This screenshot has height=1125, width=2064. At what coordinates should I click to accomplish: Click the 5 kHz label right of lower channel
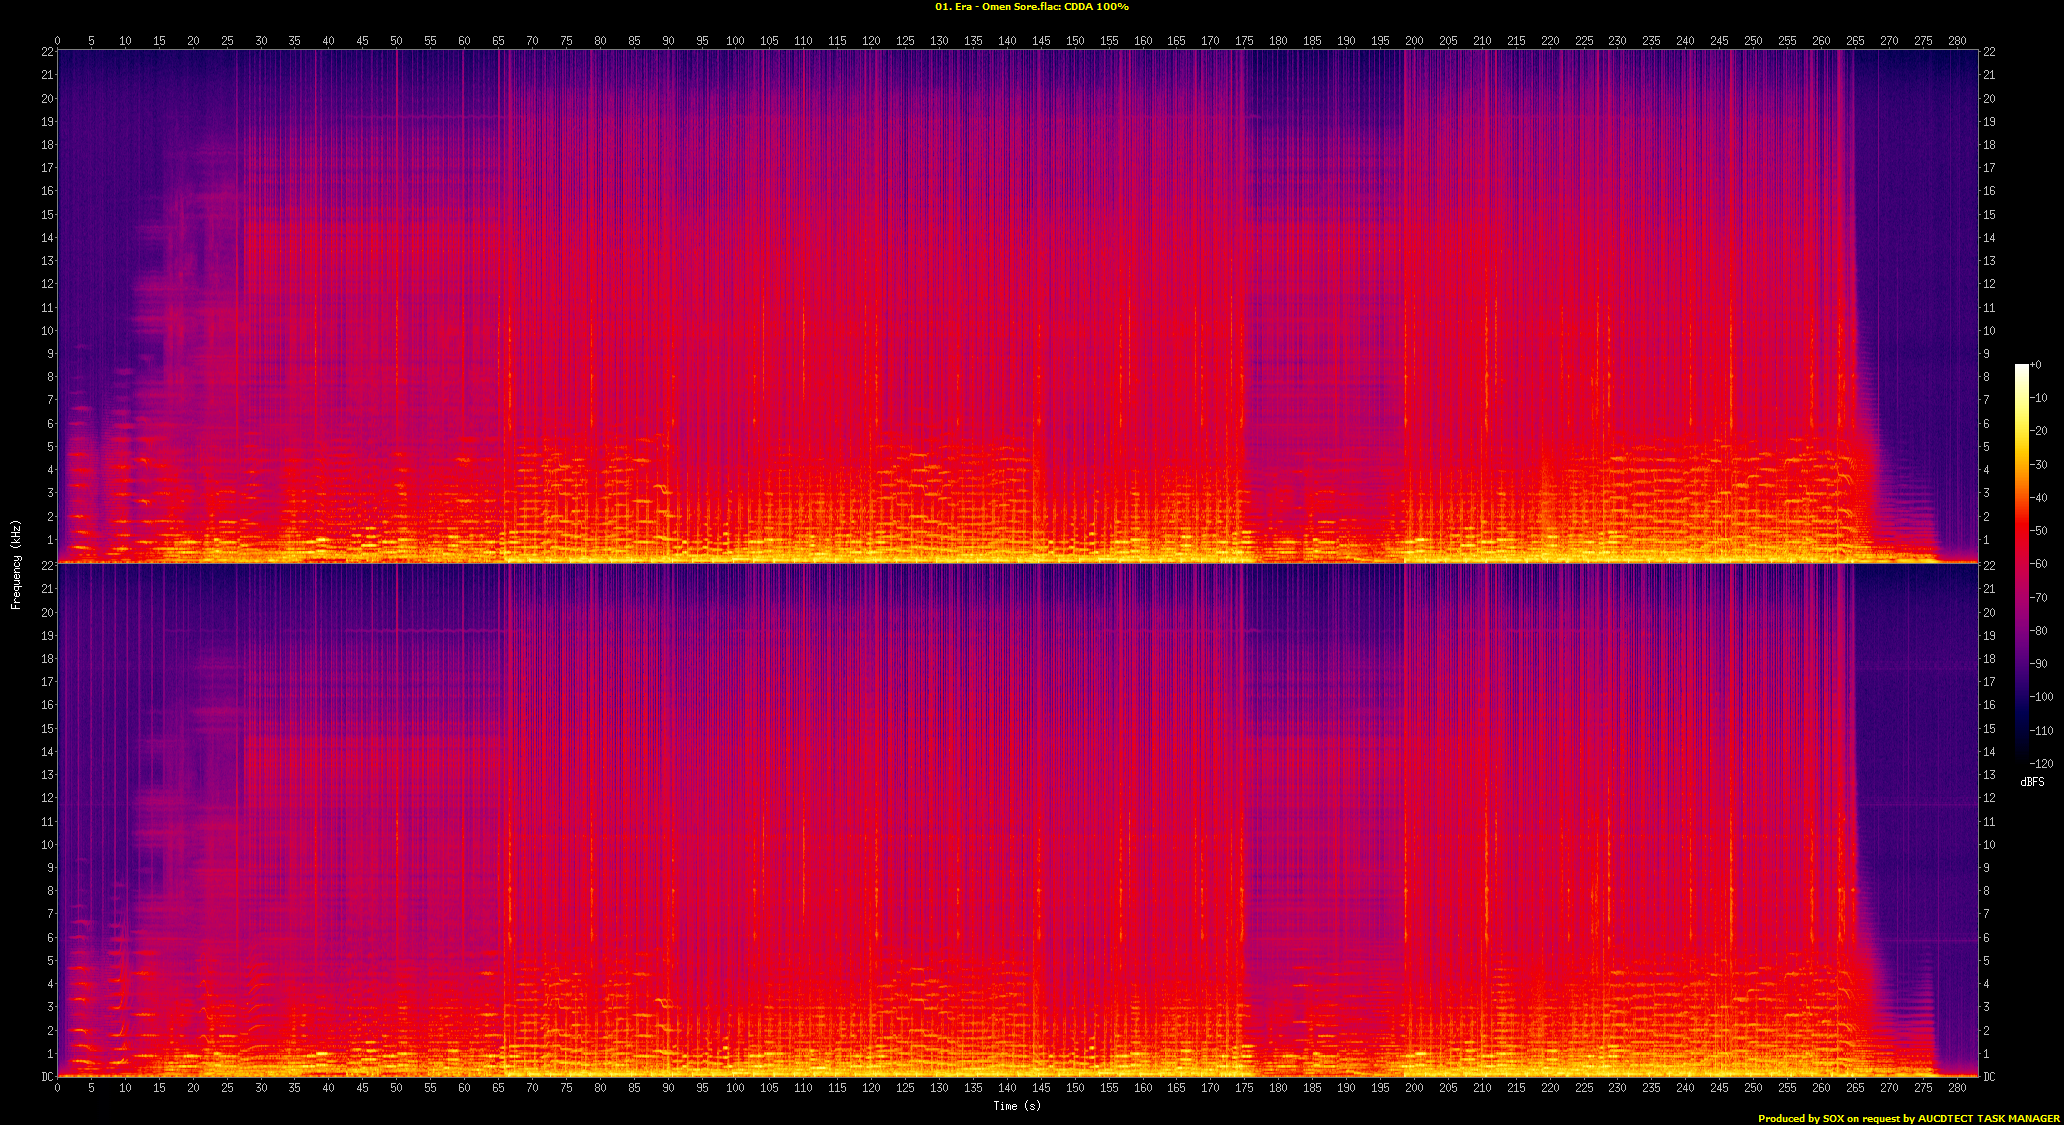(1987, 961)
